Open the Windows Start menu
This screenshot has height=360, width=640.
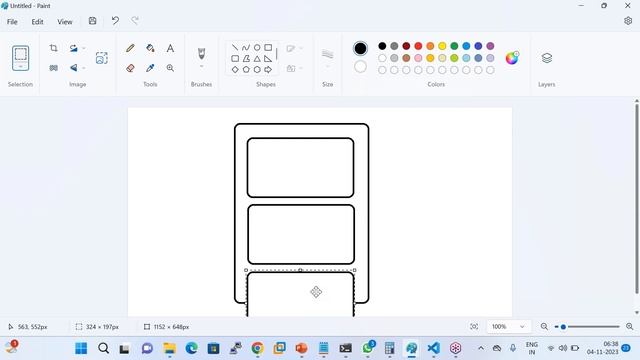pos(81,348)
